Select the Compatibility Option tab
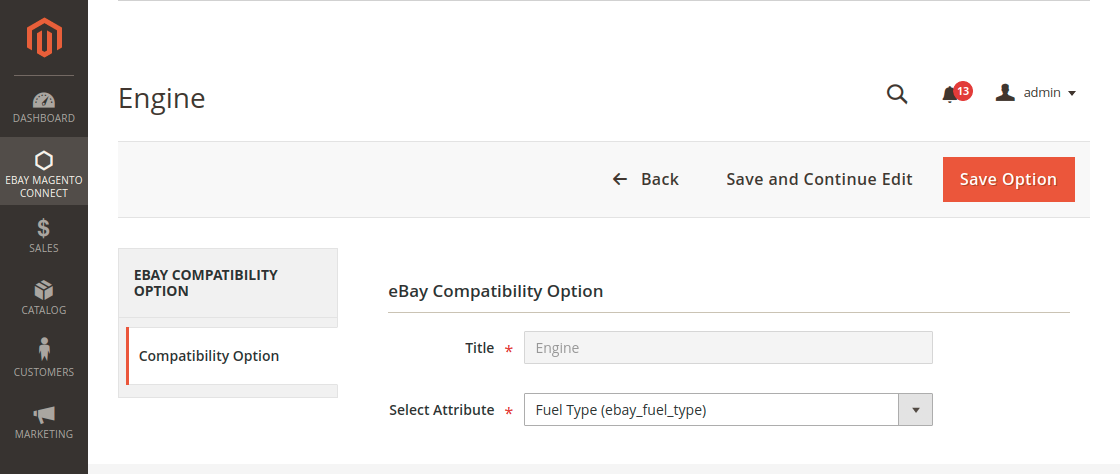The image size is (1120, 474). coord(209,356)
